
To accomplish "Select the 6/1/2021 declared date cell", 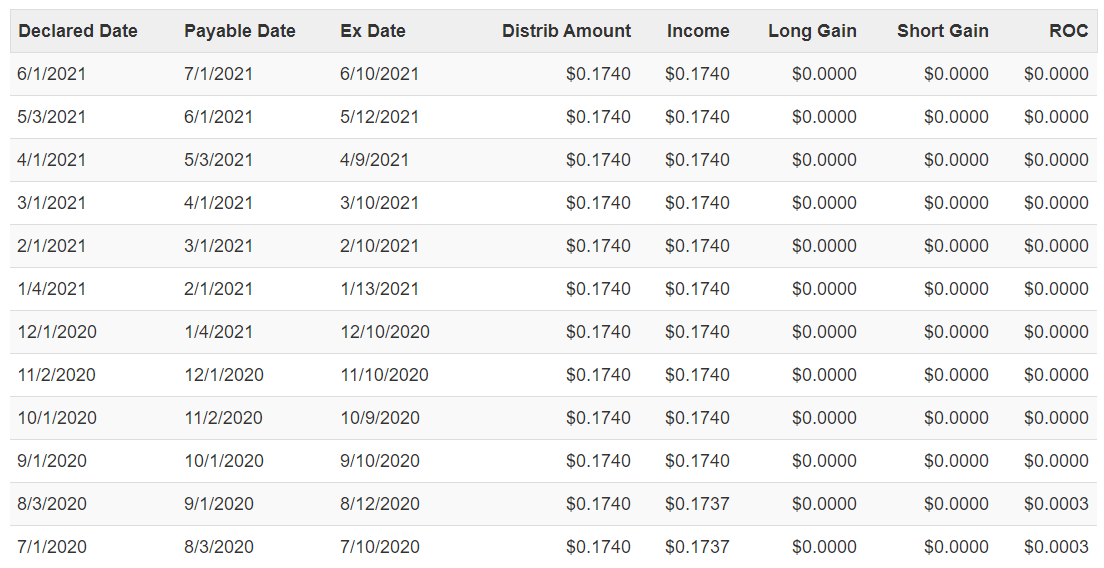I will tap(51, 74).
